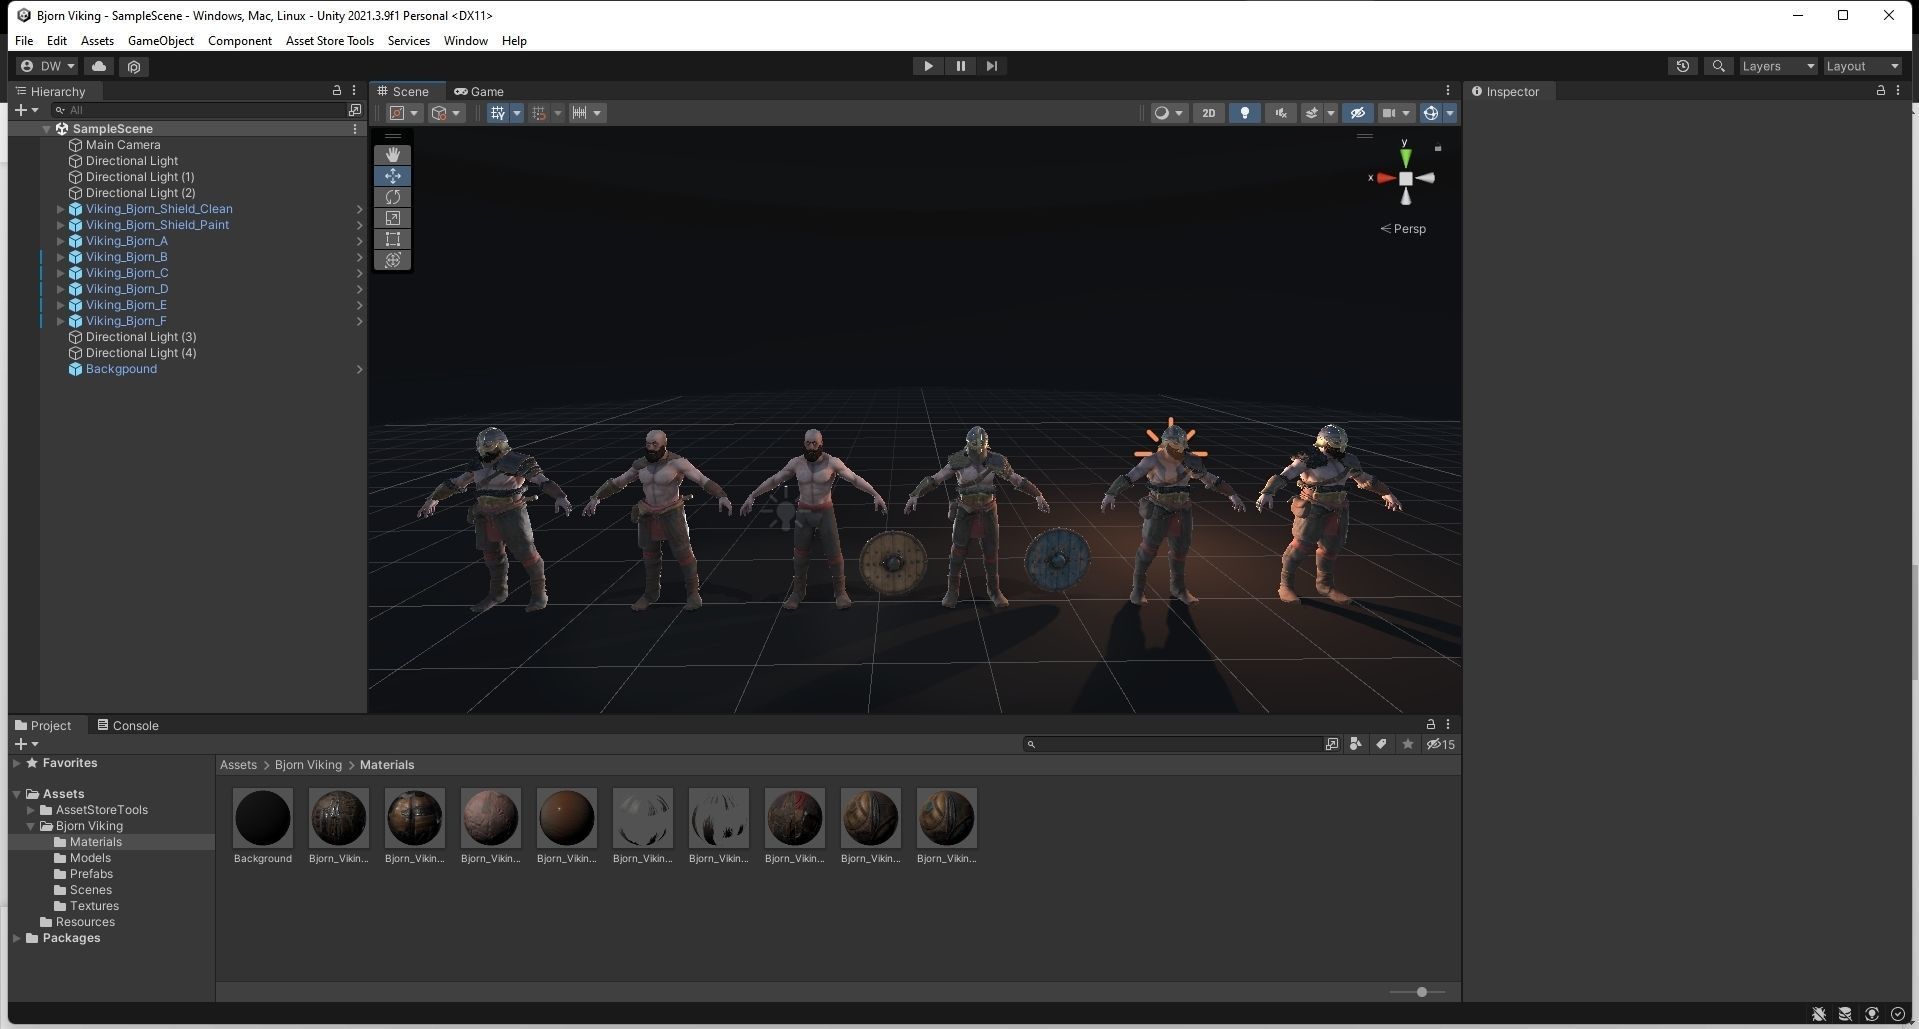Open Viking_Bjorn_F prefab arrow
Viewport: 1919px width, 1029px height.
coord(359,321)
